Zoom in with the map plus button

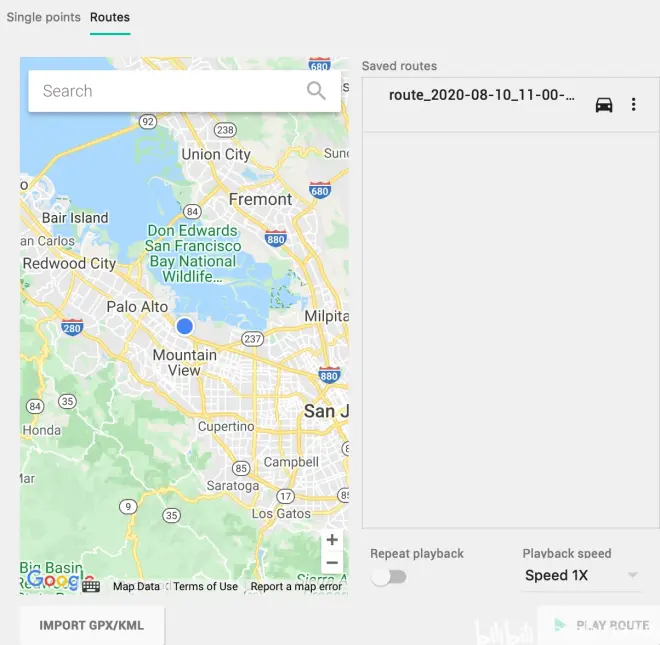(332, 540)
